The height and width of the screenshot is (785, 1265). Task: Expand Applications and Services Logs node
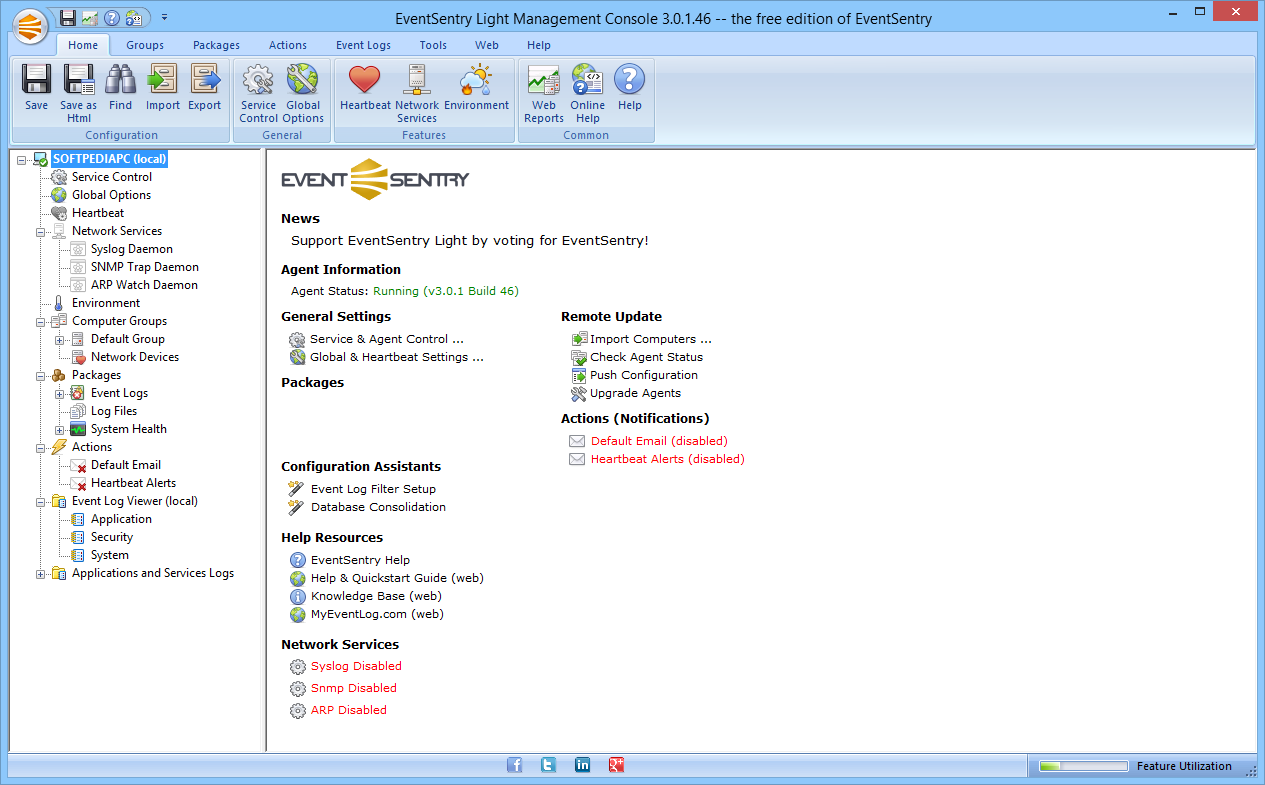point(41,574)
